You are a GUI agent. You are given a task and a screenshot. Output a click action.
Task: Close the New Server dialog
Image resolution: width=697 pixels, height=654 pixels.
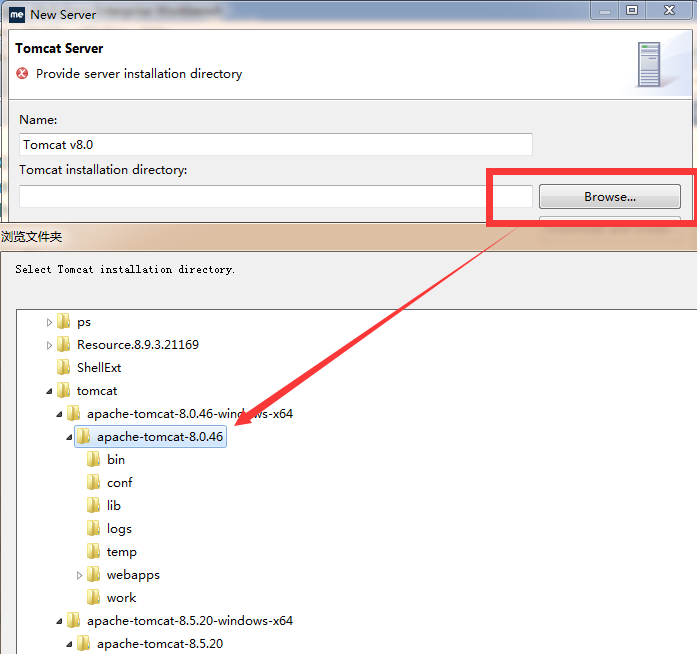coord(669,10)
